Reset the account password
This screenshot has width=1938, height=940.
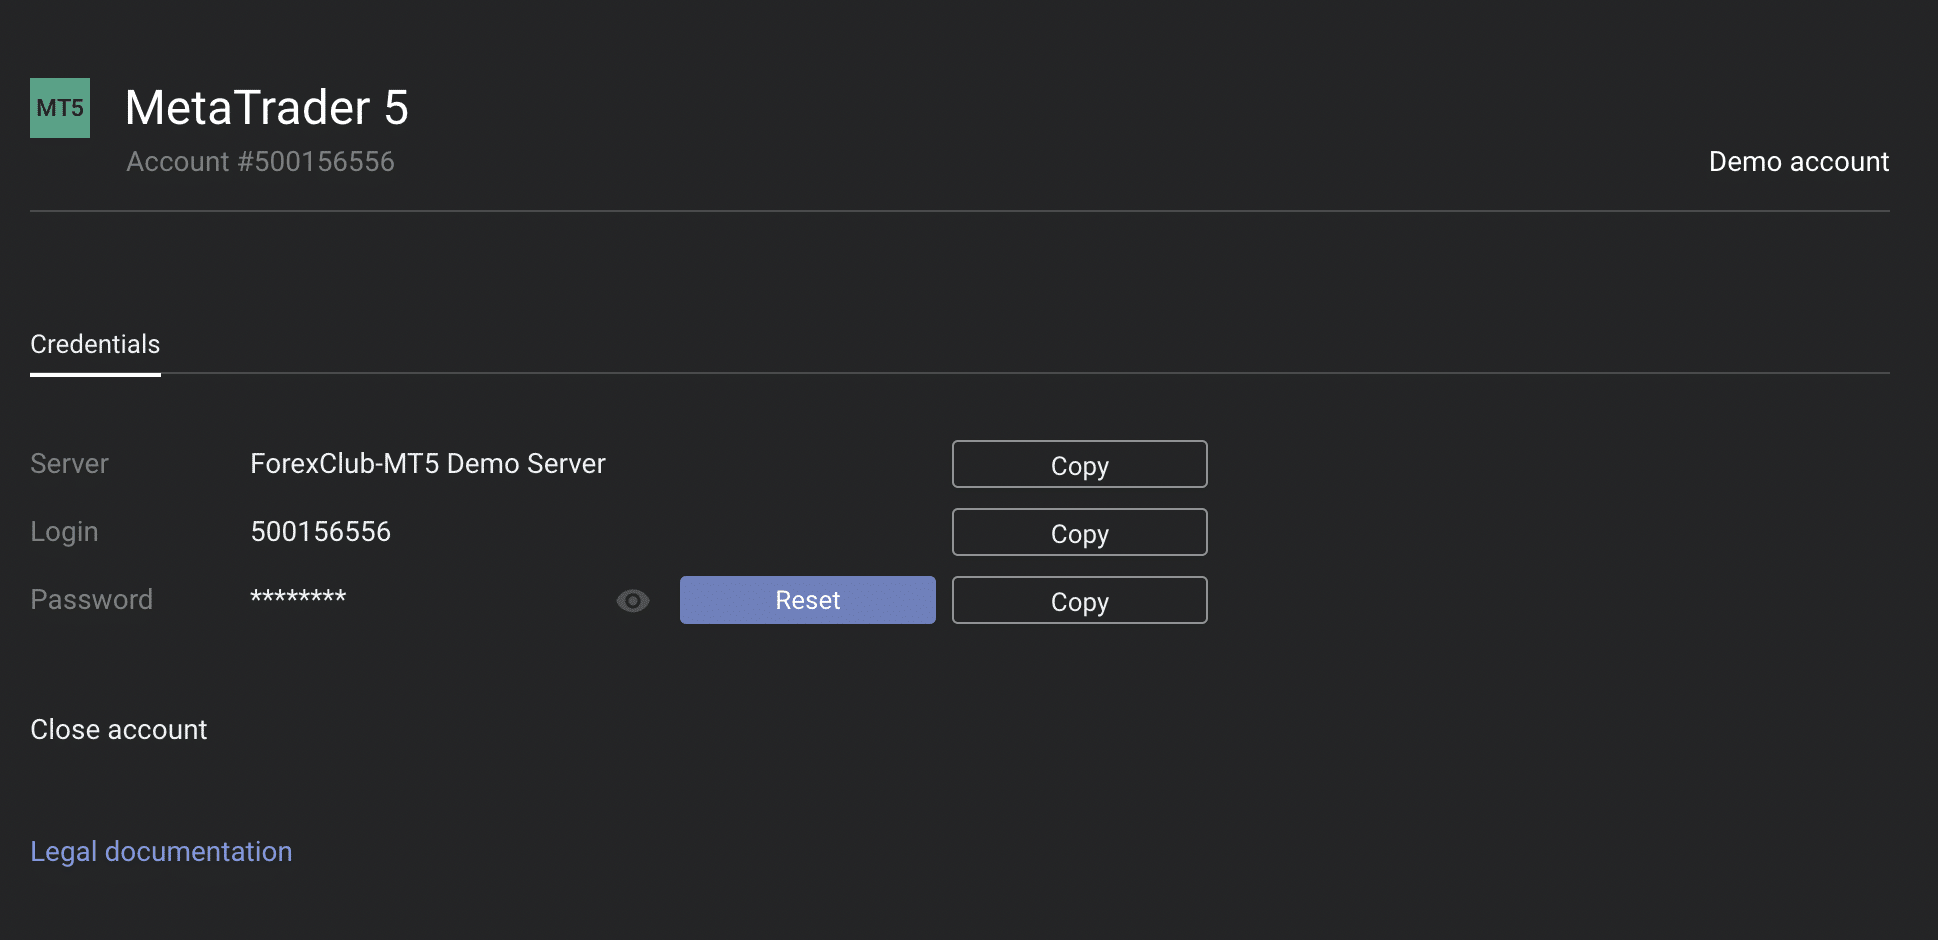[x=808, y=600]
